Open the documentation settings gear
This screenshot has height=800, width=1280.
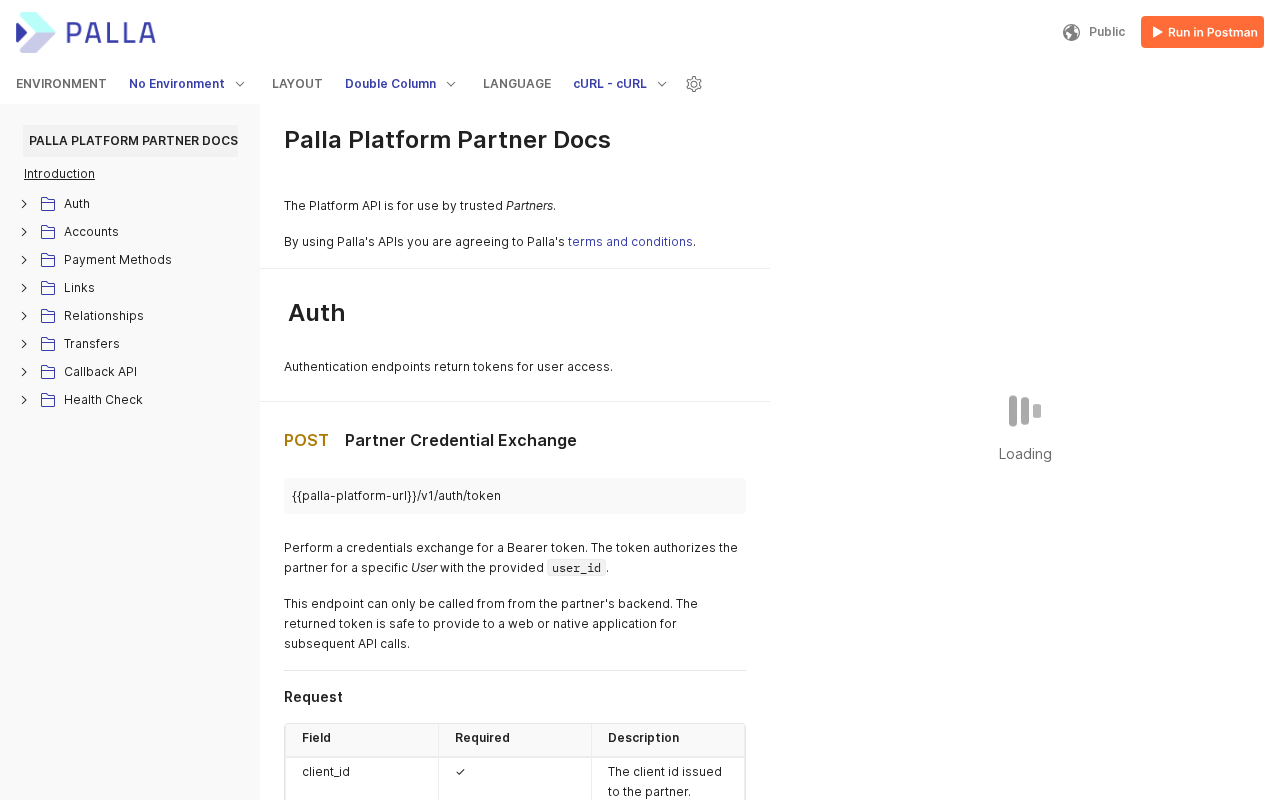tap(694, 84)
